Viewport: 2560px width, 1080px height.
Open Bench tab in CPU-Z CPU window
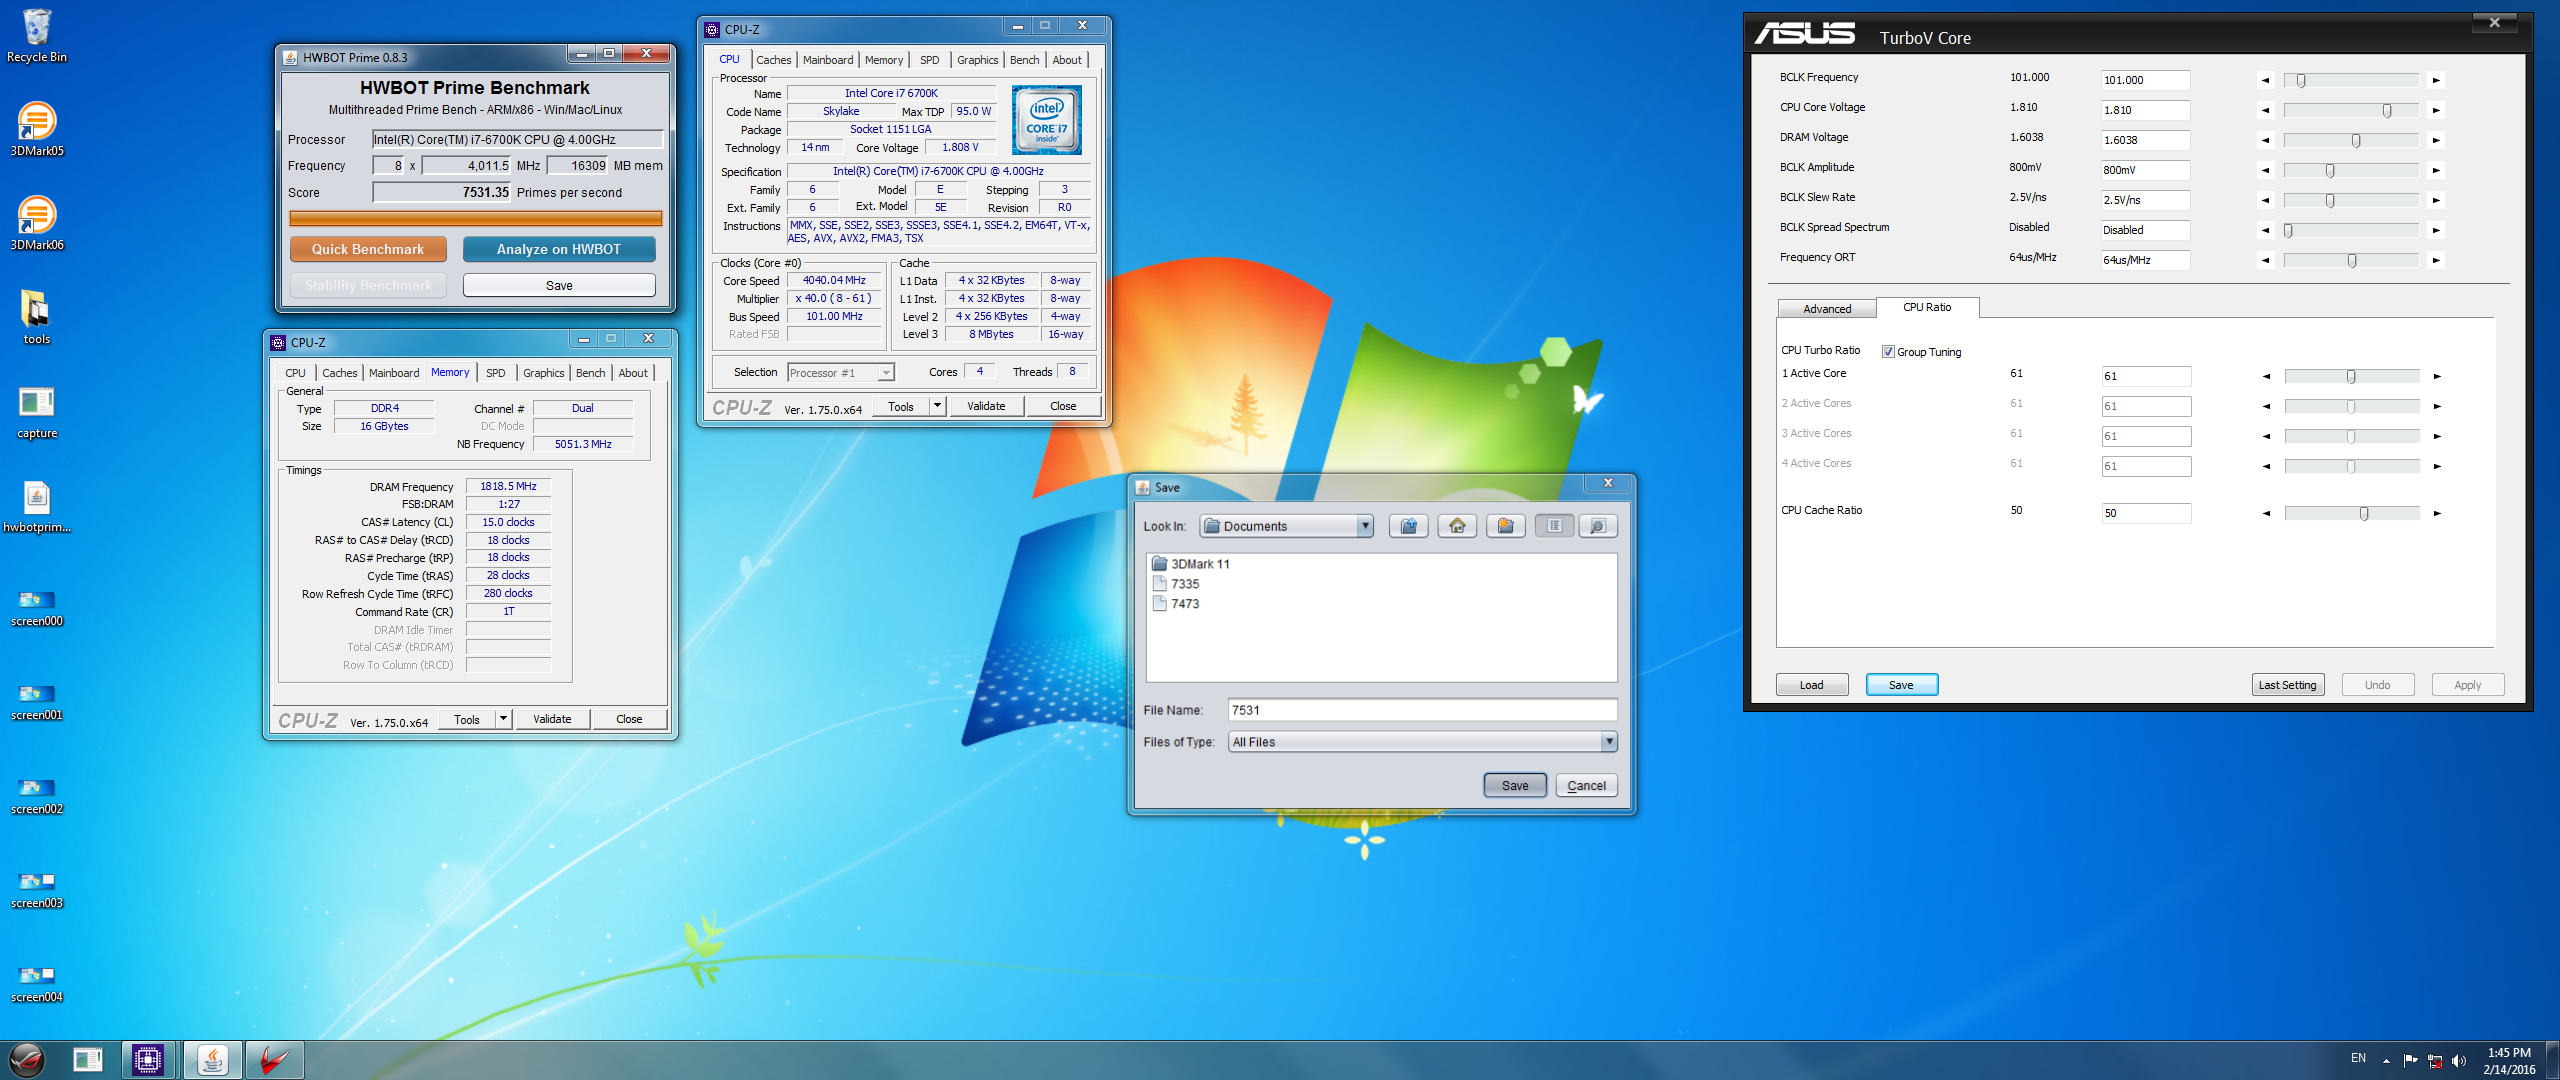pyautogui.click(x=1024, y=60)
